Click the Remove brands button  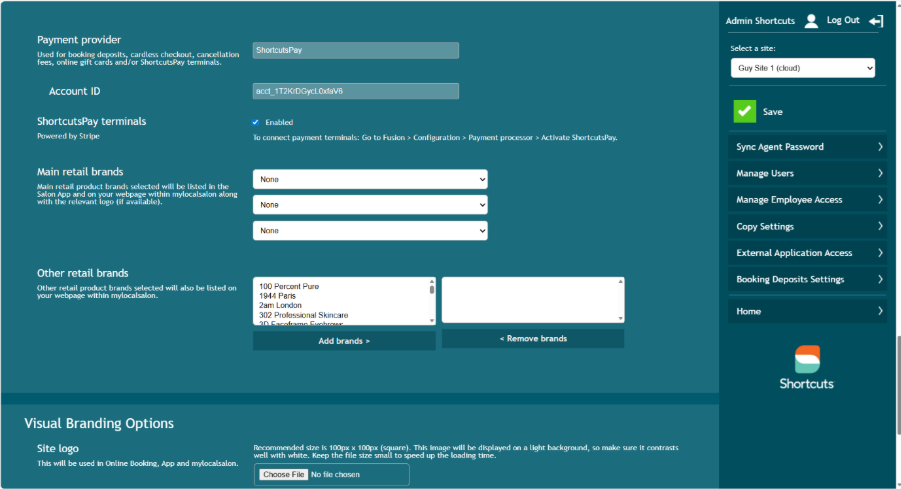click(533, 338)
